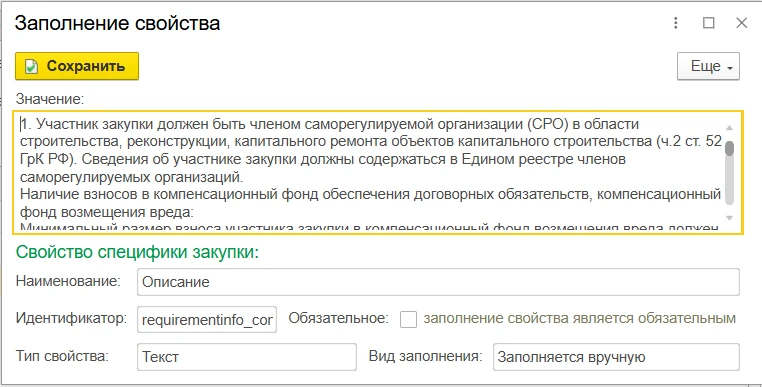This screenshot has width=762, height=387.
Task: Click the 'Заполнение свойства' window title
Action: point(117,23)
